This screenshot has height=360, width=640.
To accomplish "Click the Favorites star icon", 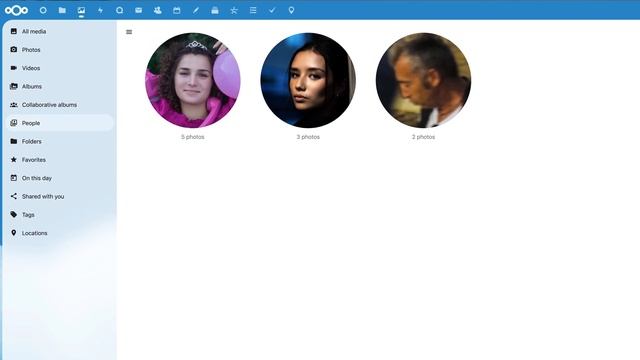I will [14, 160].
